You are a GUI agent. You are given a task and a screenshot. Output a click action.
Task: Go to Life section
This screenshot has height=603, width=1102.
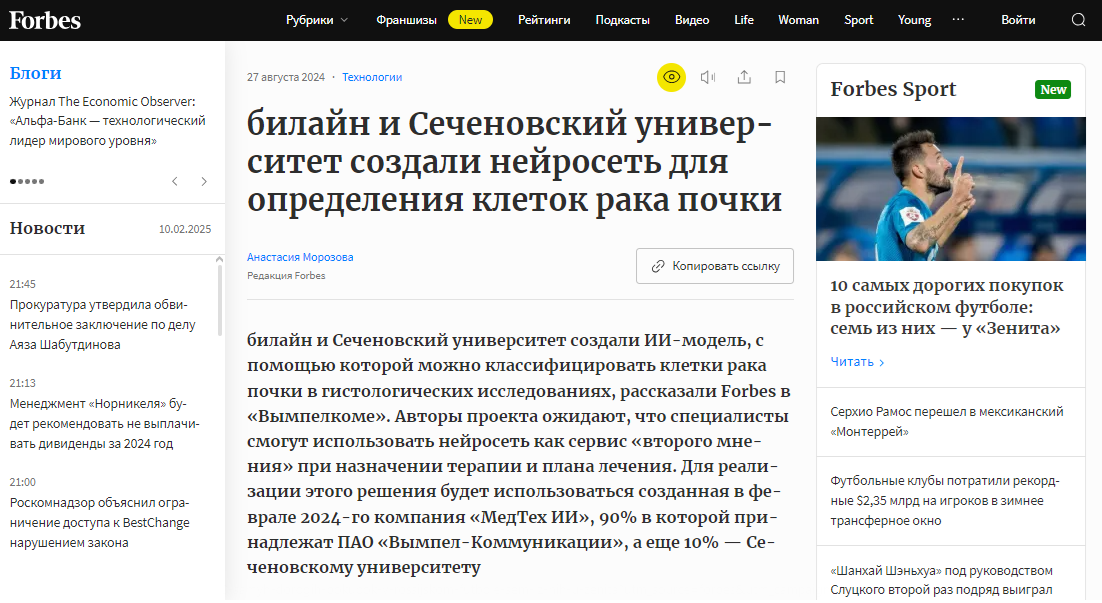pyautogui.click(x=744, y=20)
